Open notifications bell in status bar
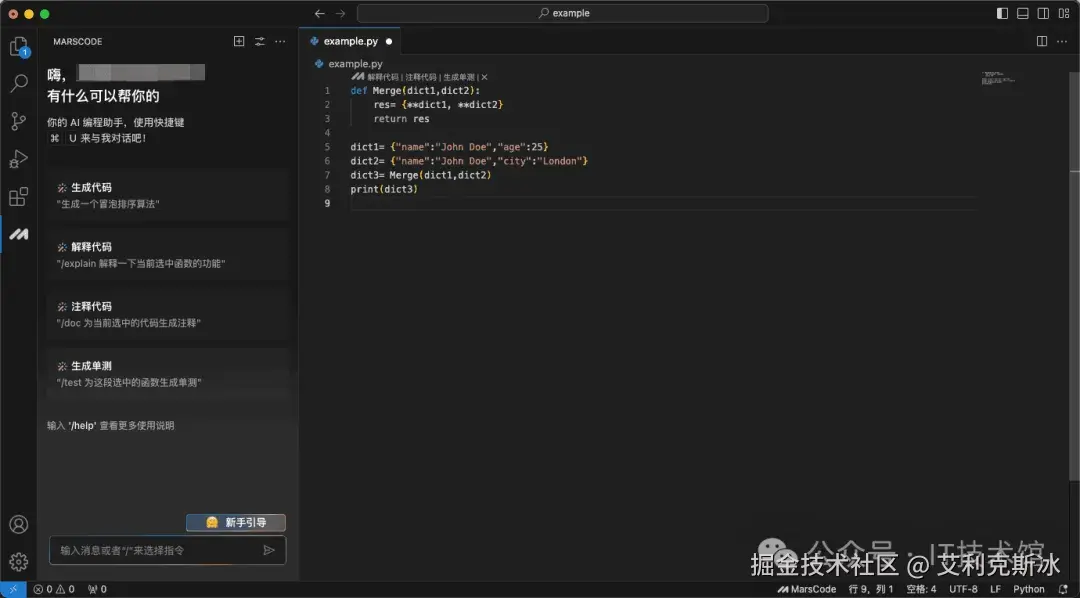 (1063, 589)
